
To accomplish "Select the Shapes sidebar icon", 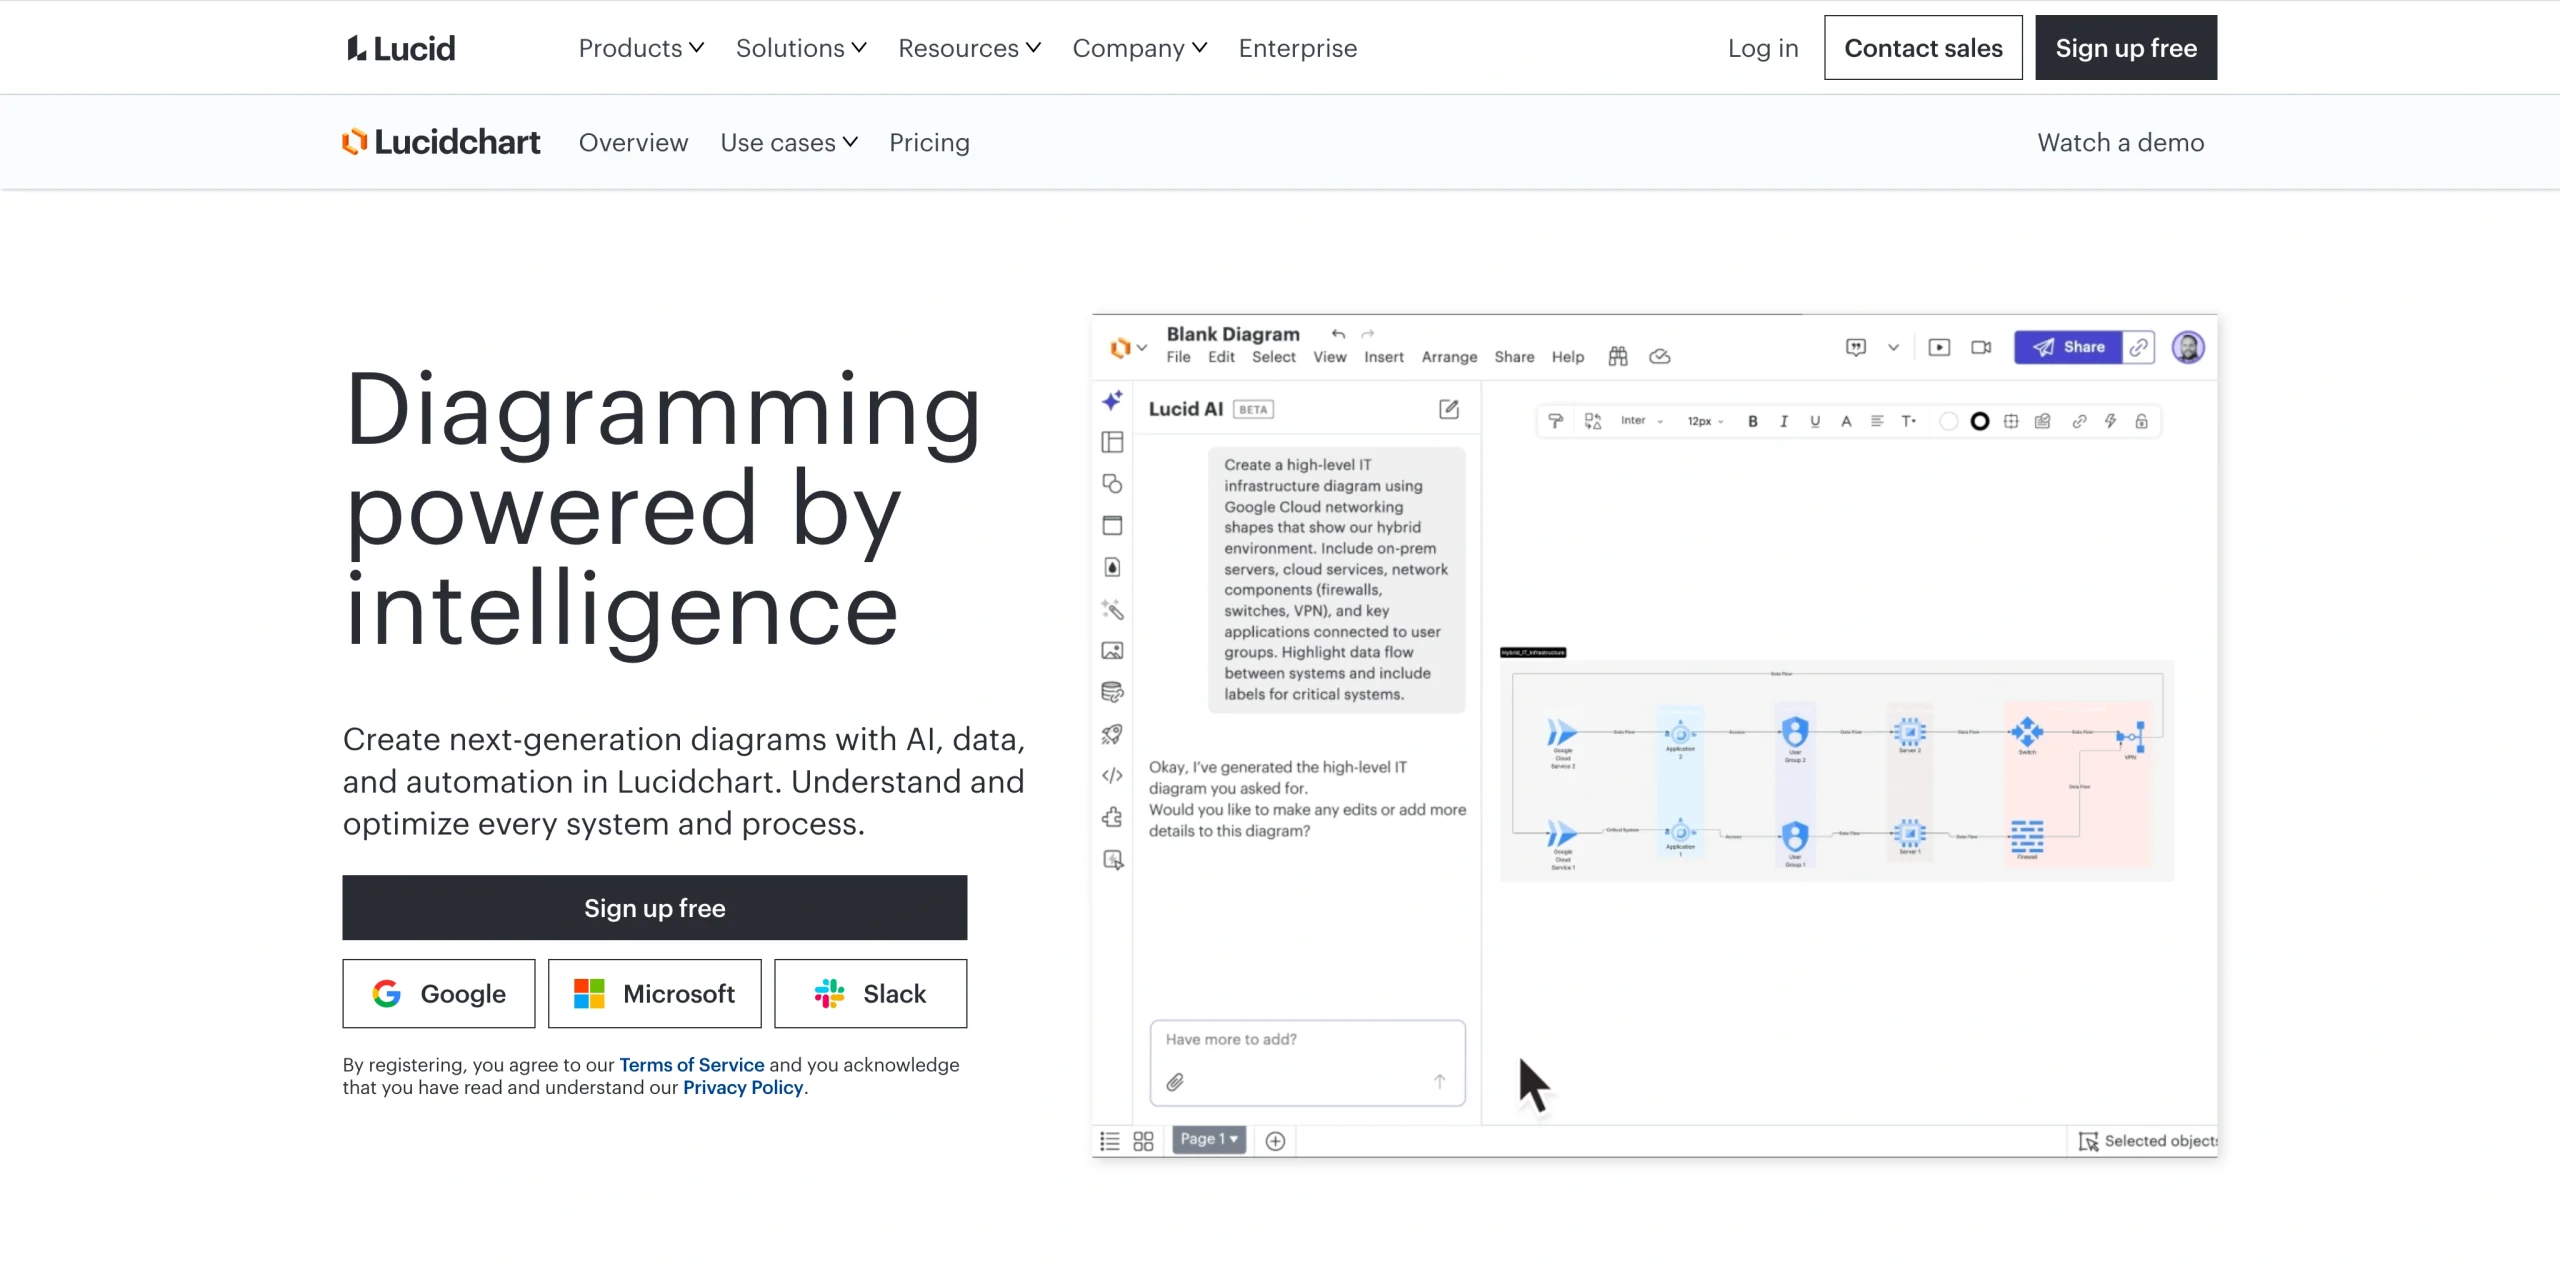I will (1111, 483).
